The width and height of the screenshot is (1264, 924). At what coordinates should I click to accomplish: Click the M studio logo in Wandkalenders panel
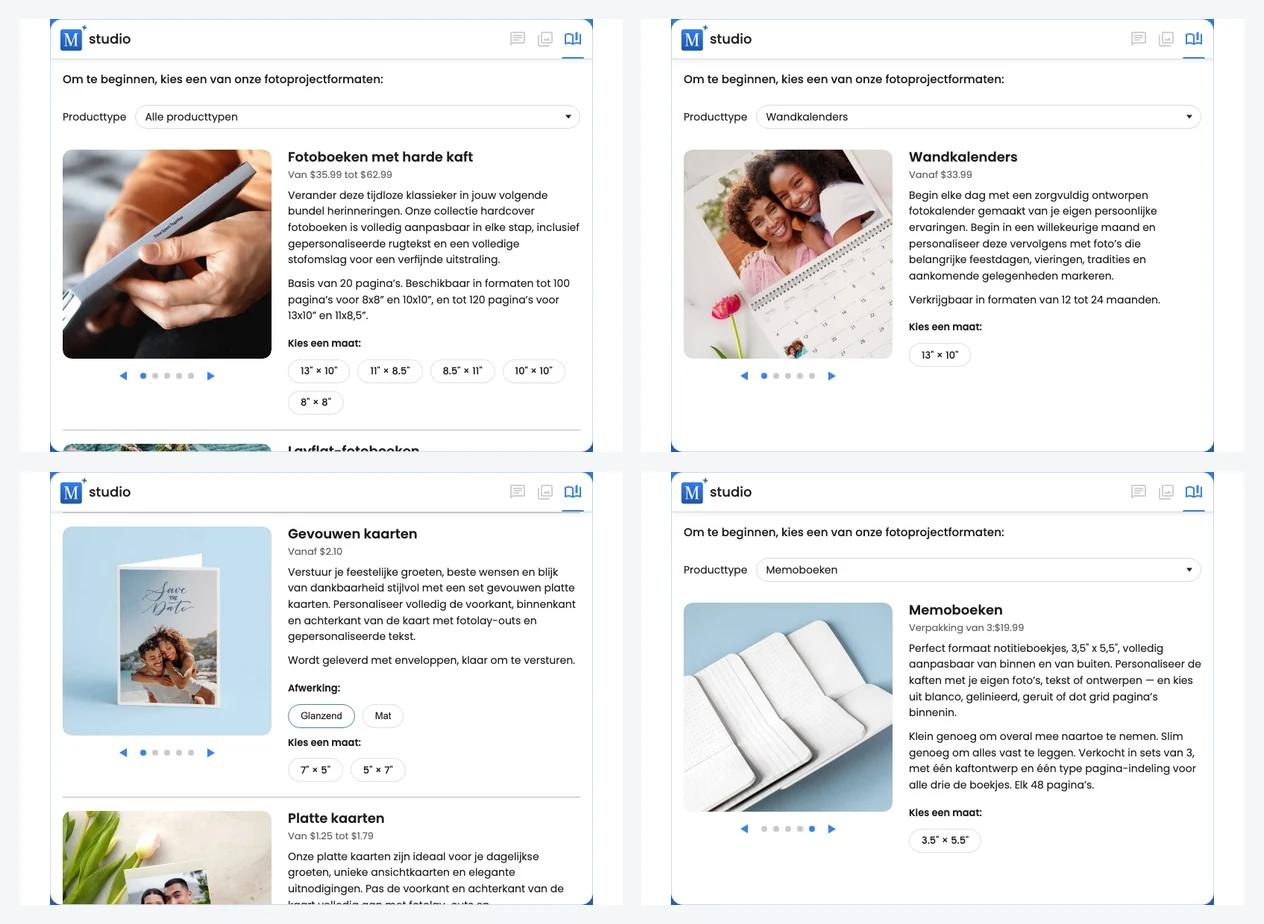(x=718, y=39)
